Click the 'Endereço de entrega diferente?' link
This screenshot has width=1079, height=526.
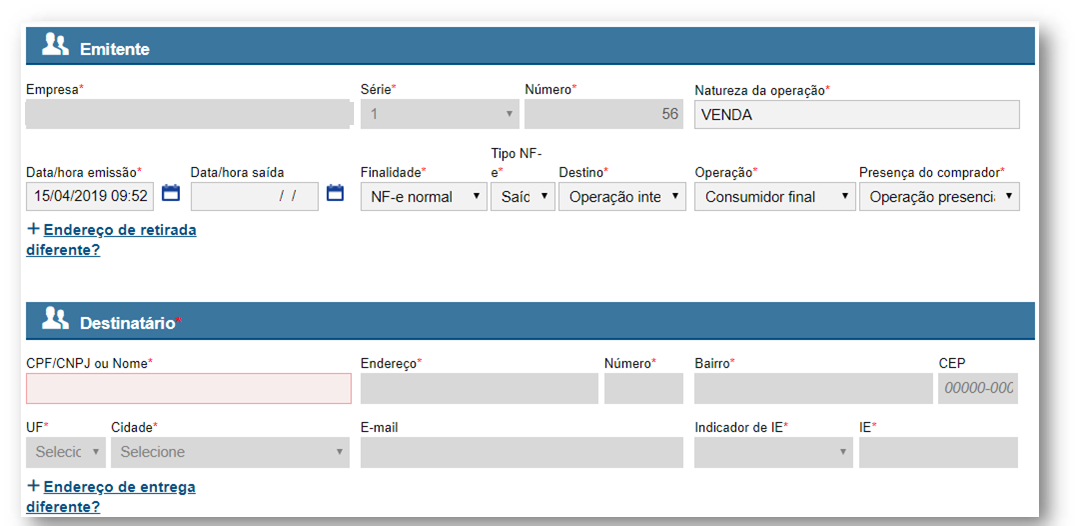coord(119,487)
